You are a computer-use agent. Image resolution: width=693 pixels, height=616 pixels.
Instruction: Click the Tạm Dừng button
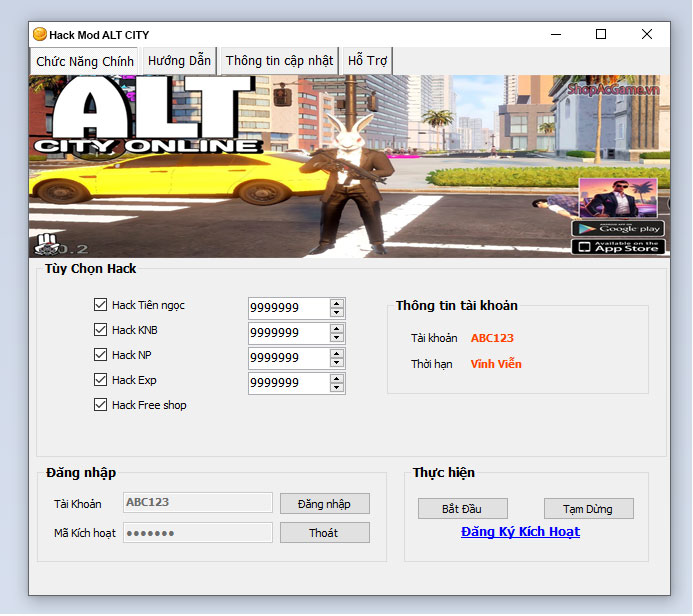pyautogui.click(x=588, y=509)
